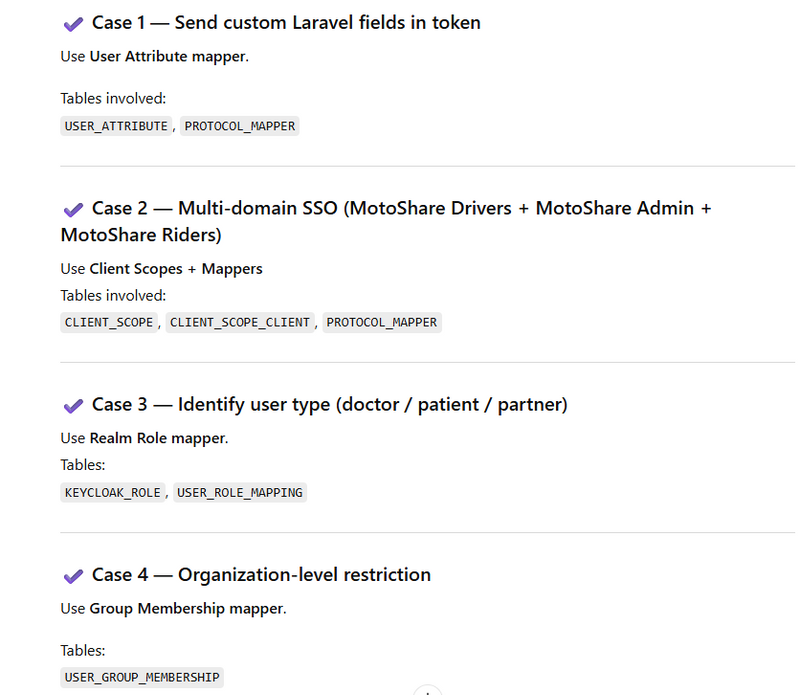
Task: Click the USER_GROUP_MEMBERSHIP code tag
Action: pos(141,677)
